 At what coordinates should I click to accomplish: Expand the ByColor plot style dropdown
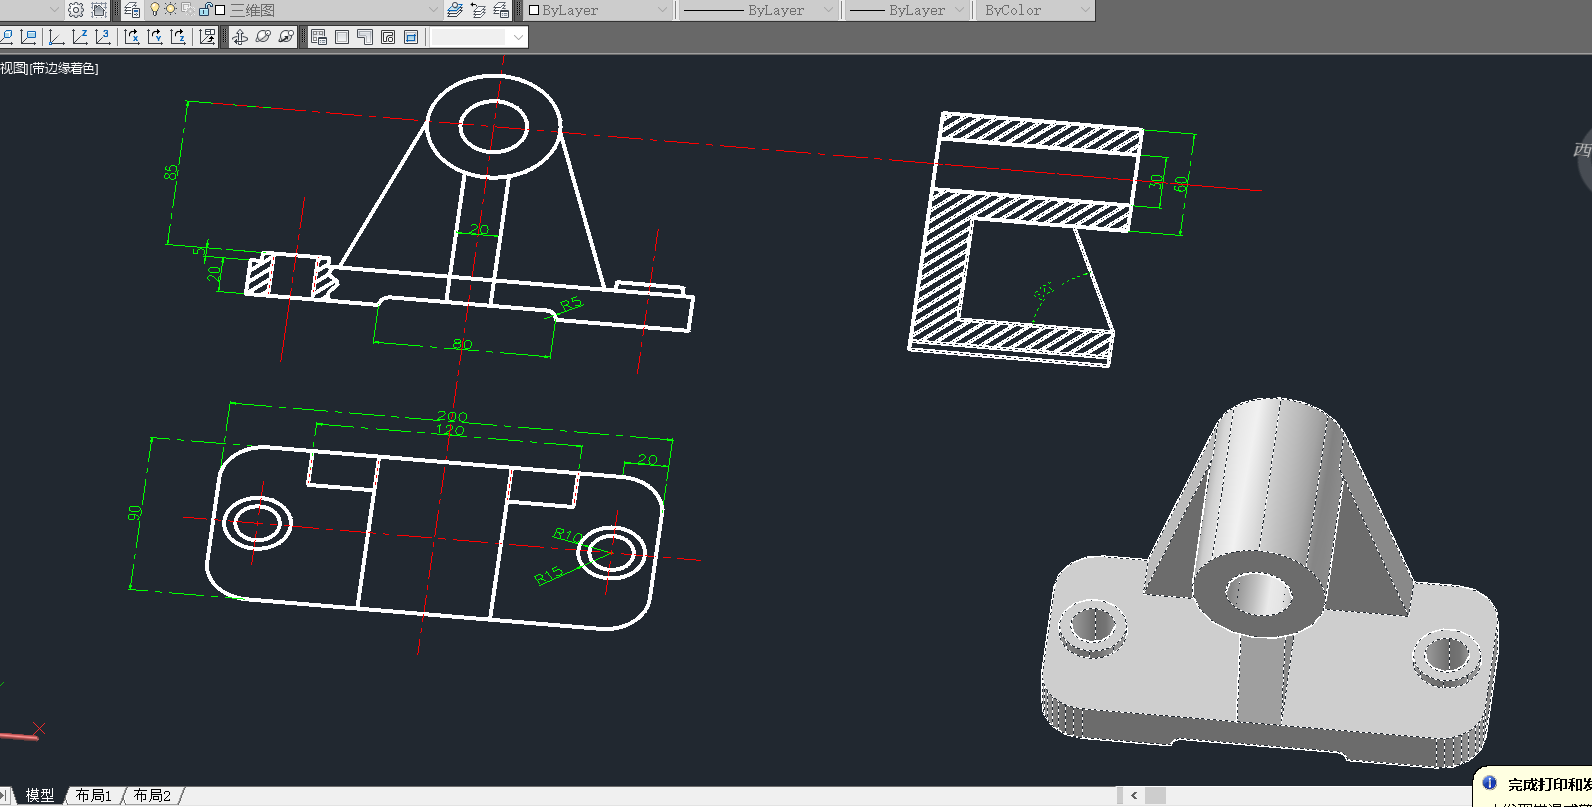(x=1086, y=10)
